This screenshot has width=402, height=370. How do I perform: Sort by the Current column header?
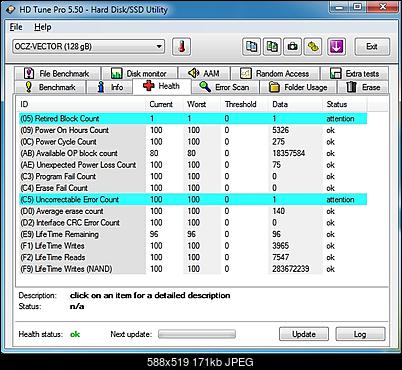tap(164, 104)
